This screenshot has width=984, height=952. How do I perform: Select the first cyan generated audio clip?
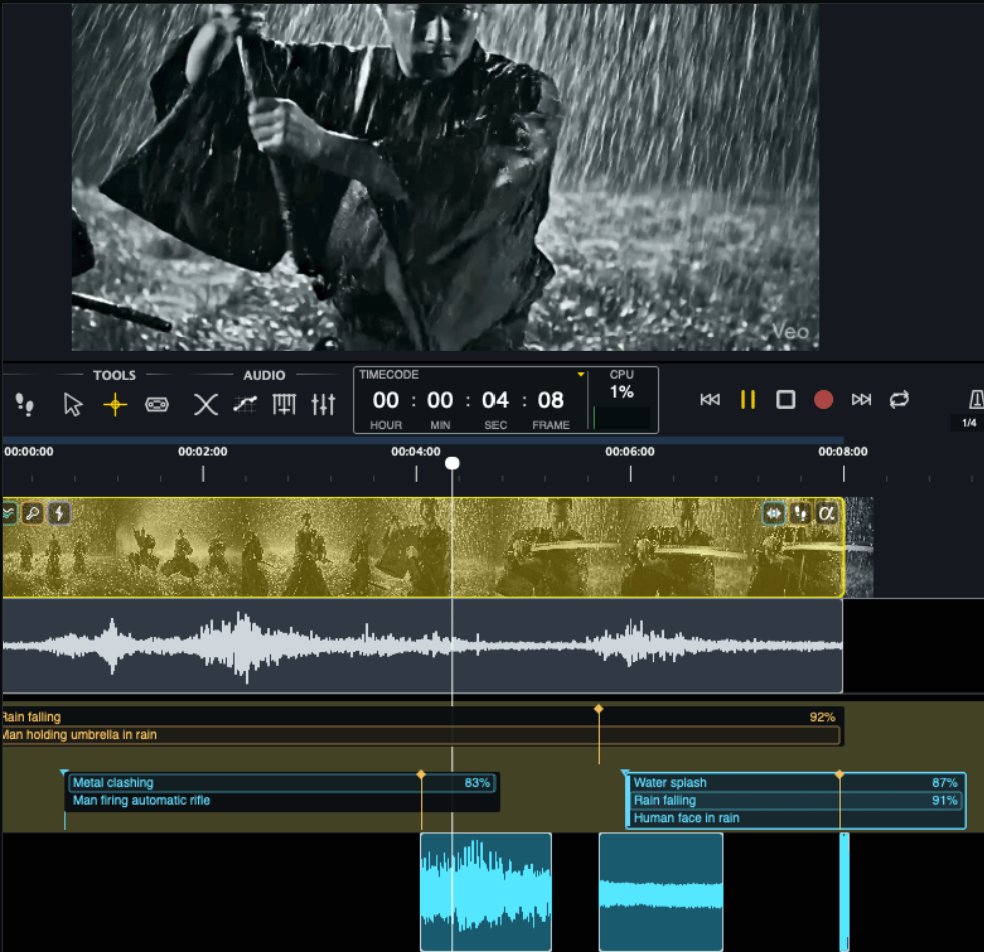[x=486, y=892]
